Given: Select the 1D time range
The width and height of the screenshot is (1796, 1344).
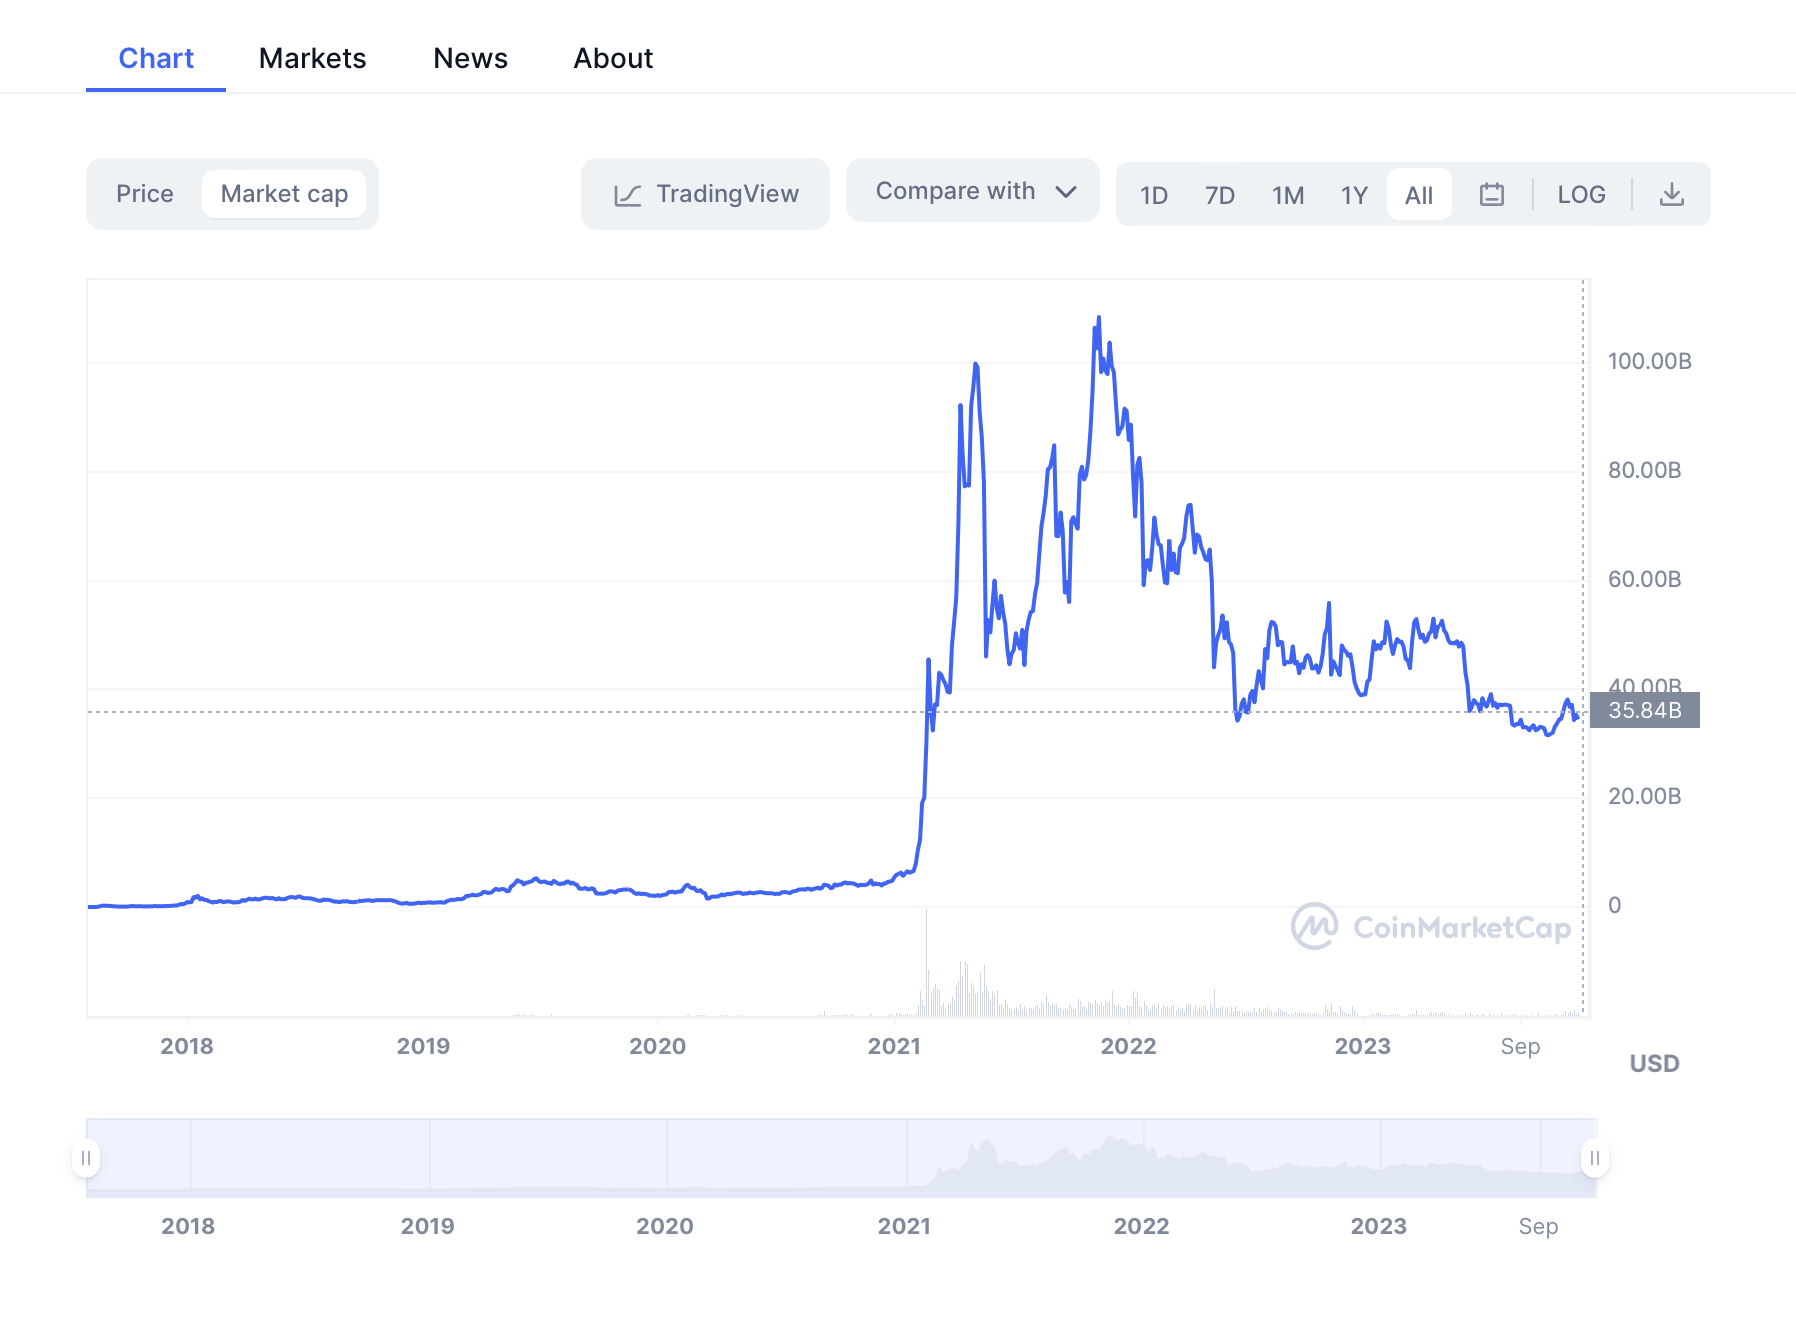Looking at the screenshot, I should click(1154, 195).
